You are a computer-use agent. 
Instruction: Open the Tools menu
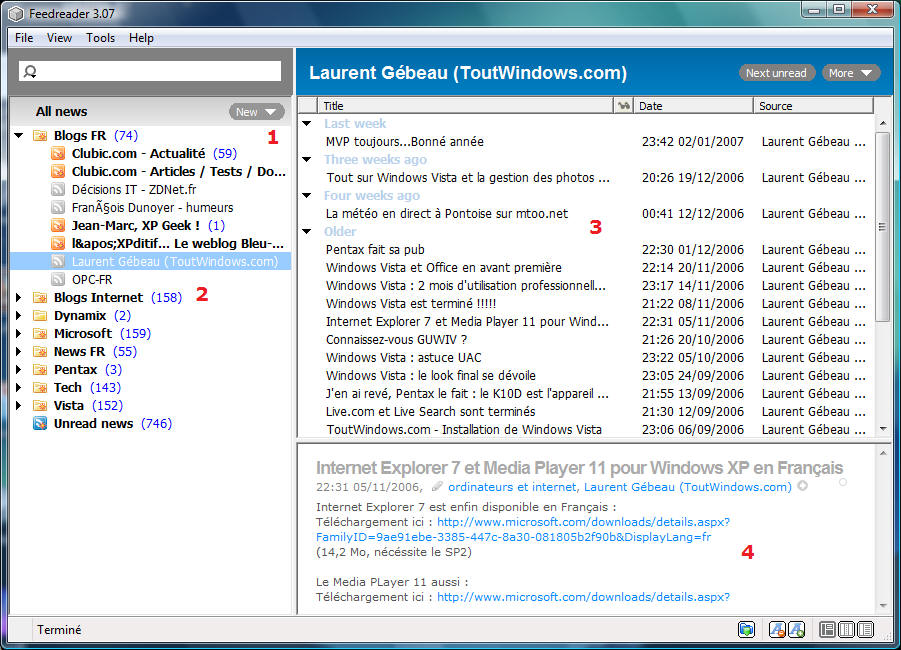pyautogui.click(x=100, y=37)
